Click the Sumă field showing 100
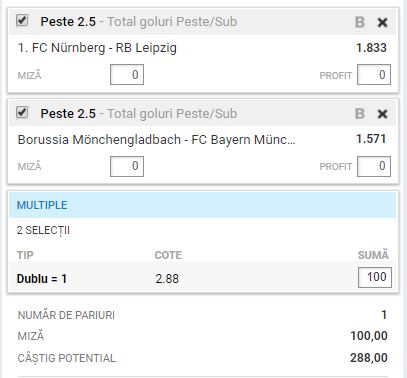This screenshot has width=407, height=378. coord(375,277)
